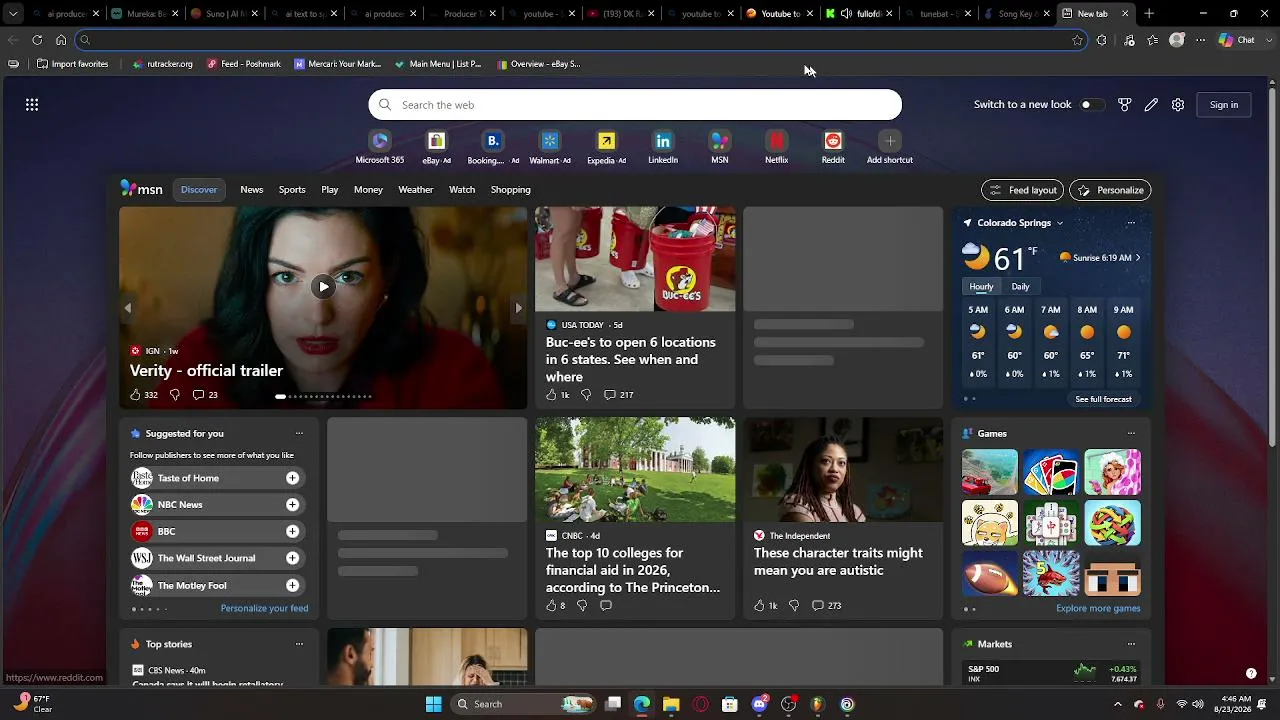The width and height of the screenshot is (1280, 720).
Task: Open the Microsoft 365 shortcut
Action: point(380,146)
